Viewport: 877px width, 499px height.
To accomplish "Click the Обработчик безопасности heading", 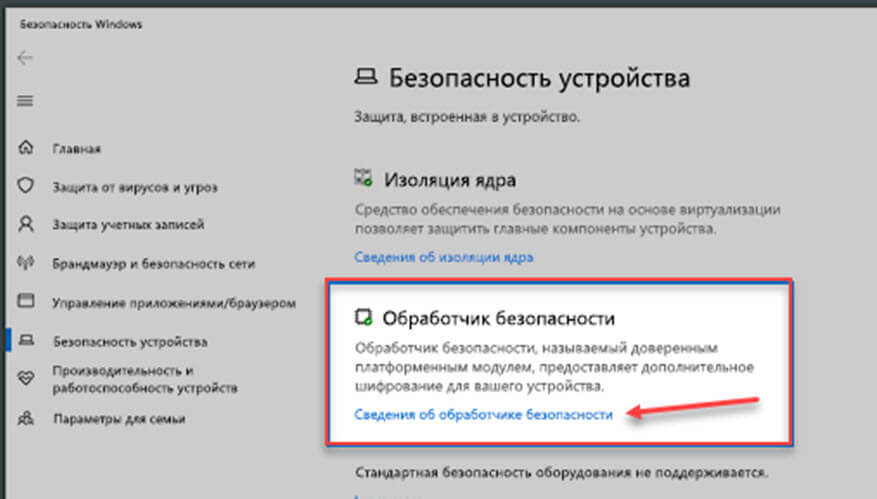I will pyautogui.click(x=499, y=318).
